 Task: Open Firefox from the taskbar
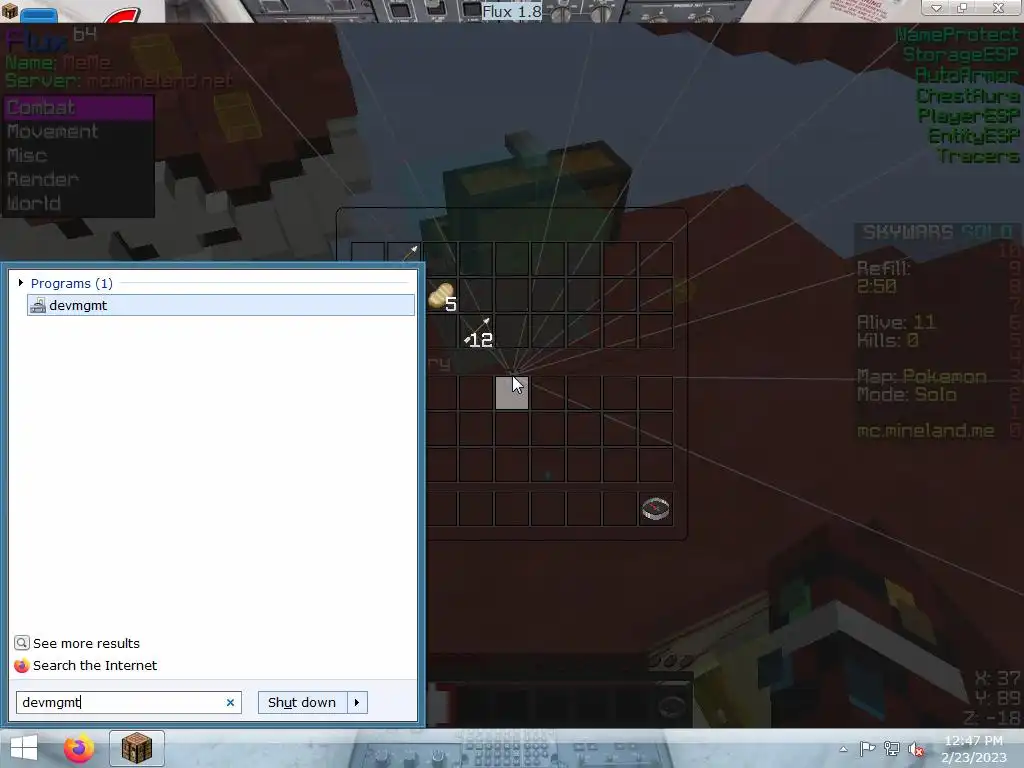(x=78, y=748)
